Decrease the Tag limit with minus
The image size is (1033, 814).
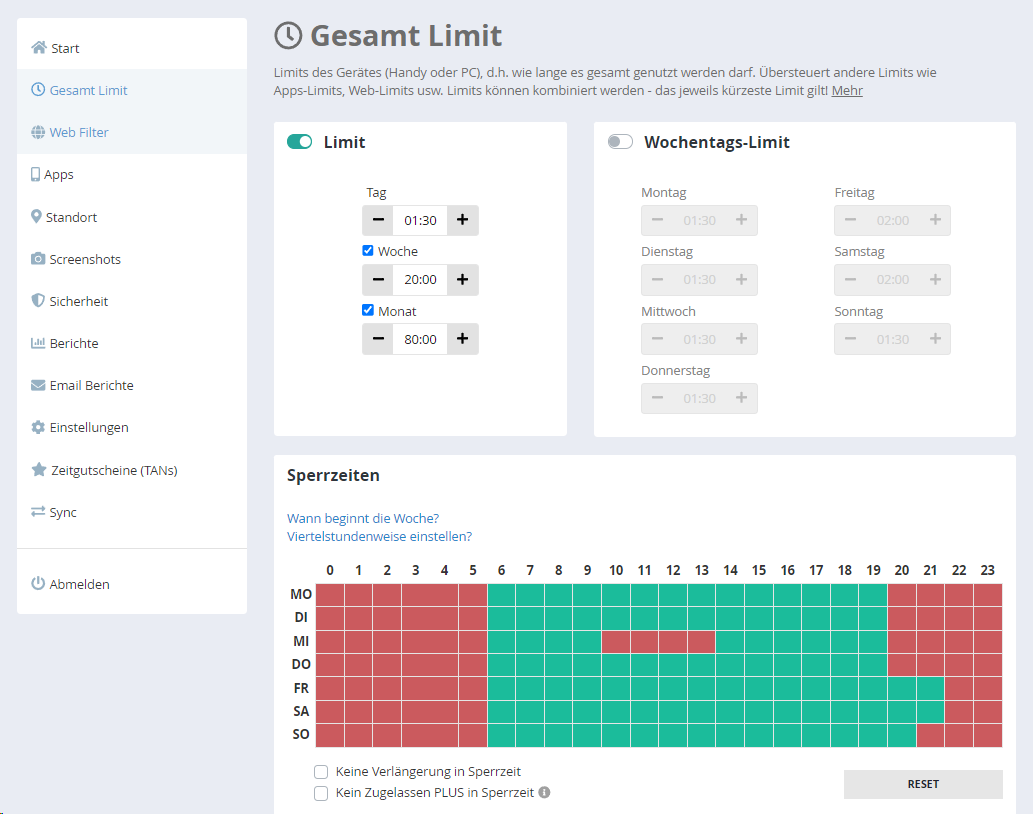click(378, 220)
